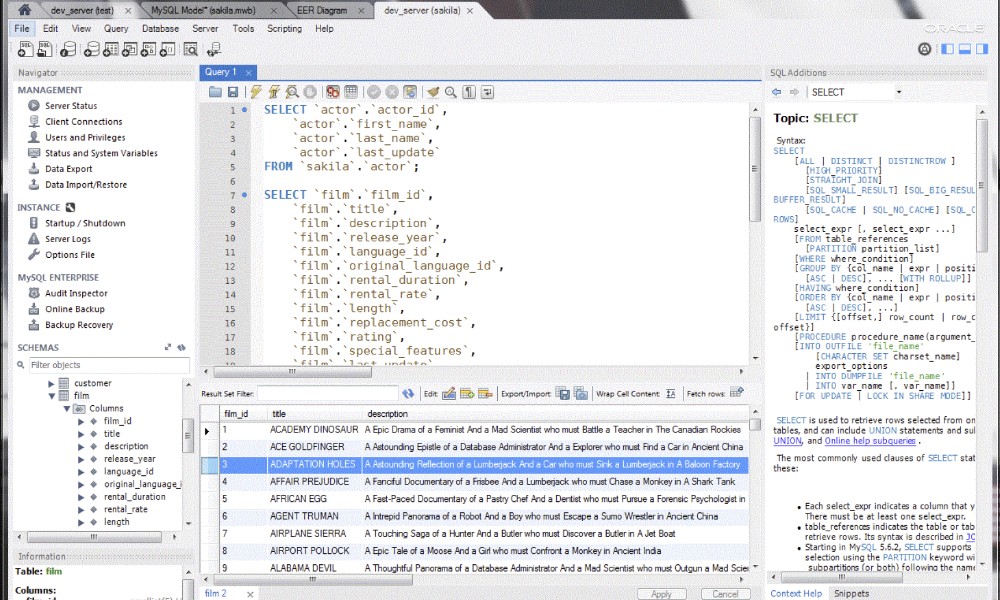The width and height of the screenshot is (1000, 600).
Task: Reconnect to DBMS toolbar icon
Action: [214, 49]
